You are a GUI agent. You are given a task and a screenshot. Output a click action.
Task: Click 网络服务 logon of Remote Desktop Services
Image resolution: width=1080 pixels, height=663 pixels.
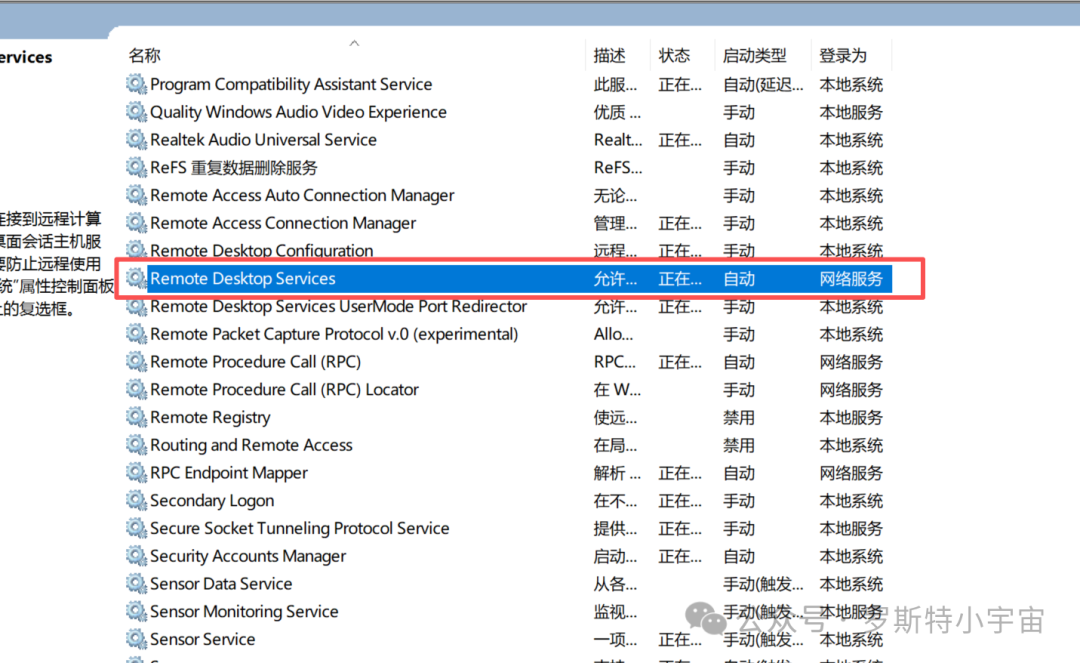[x=851, y=279]
